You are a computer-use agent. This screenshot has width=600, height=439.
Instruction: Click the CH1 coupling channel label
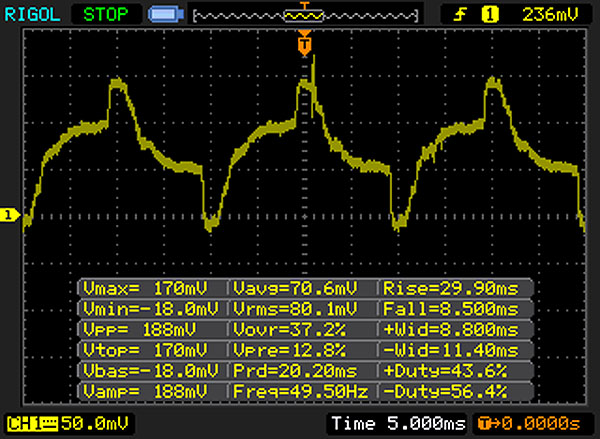click(32, 424)
